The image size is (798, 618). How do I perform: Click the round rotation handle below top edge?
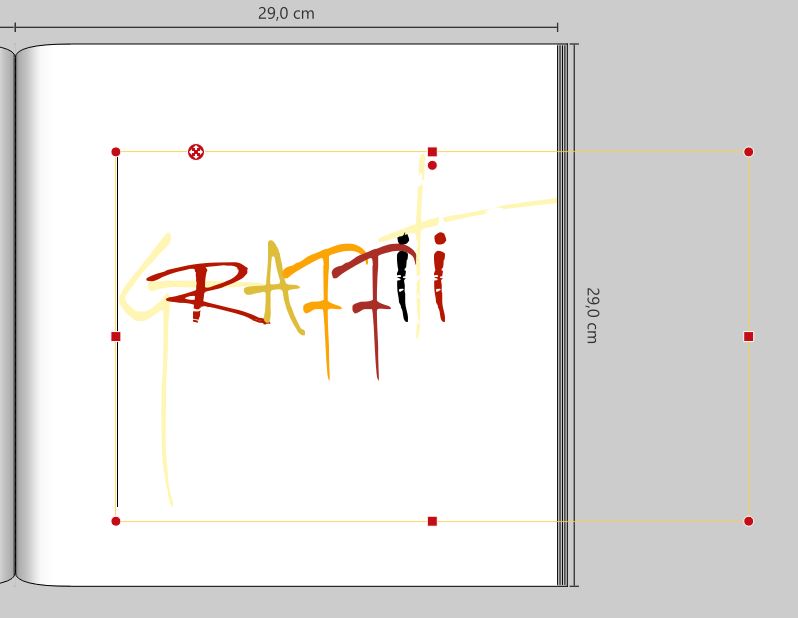click(432, 165)
